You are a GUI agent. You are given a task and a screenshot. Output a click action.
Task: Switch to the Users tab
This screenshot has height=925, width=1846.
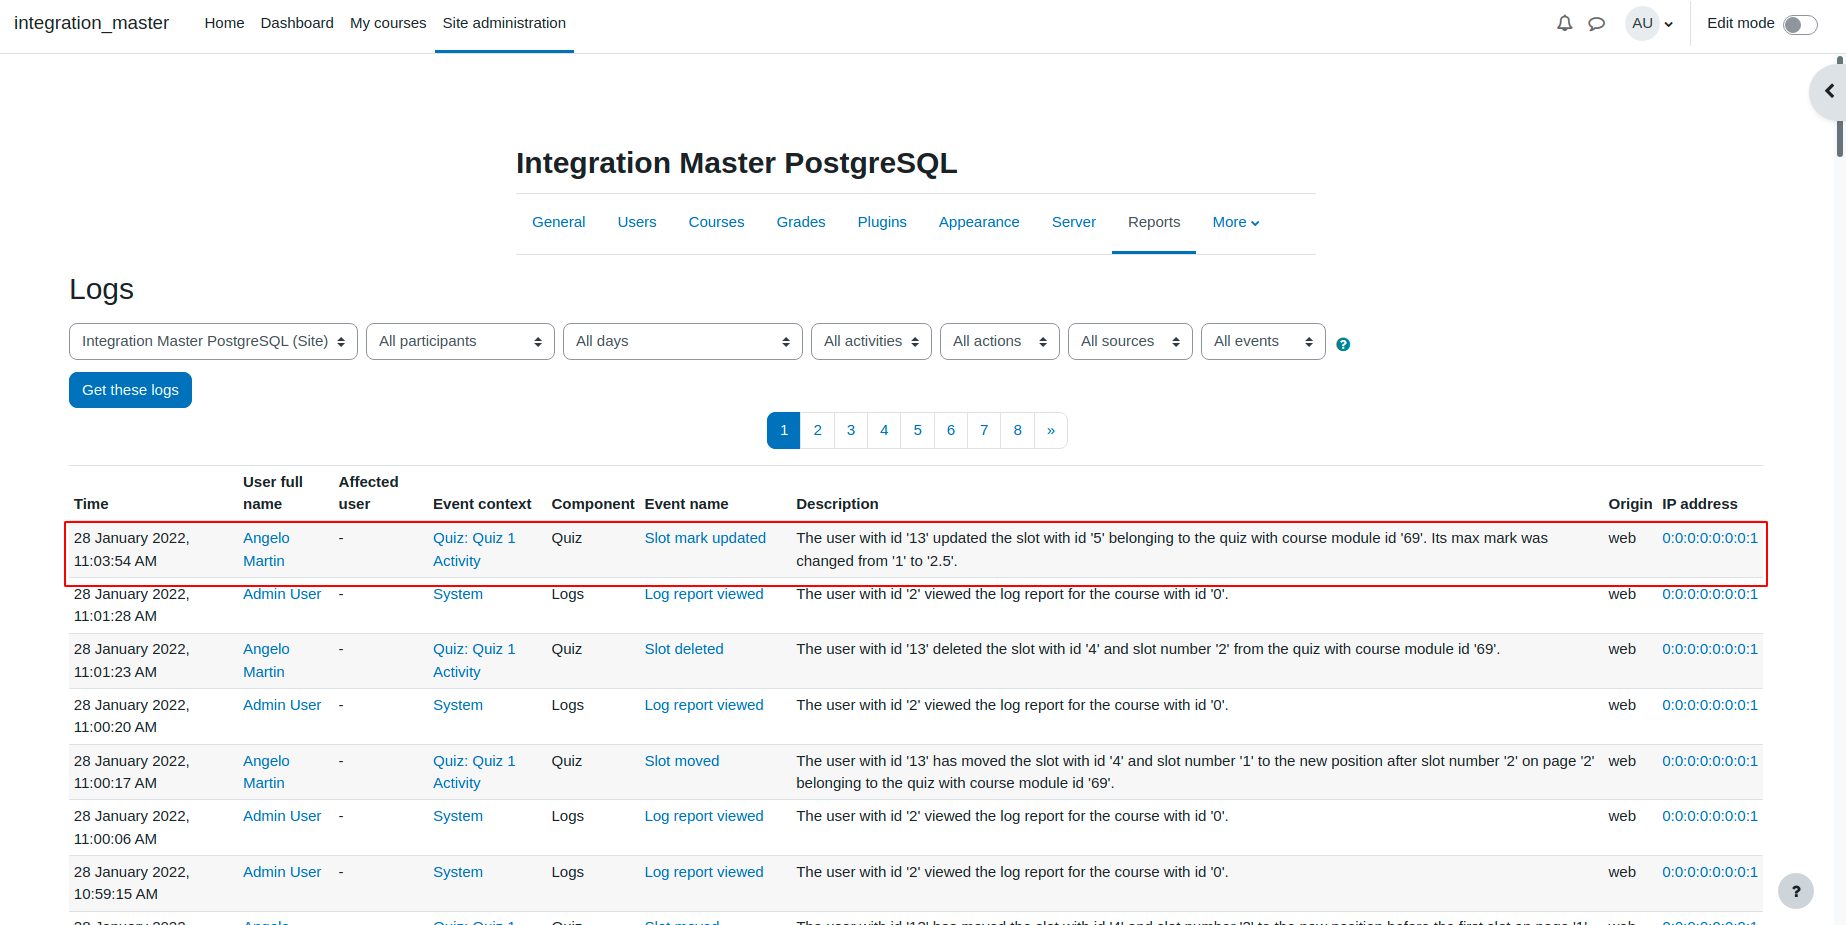[637, 222]
